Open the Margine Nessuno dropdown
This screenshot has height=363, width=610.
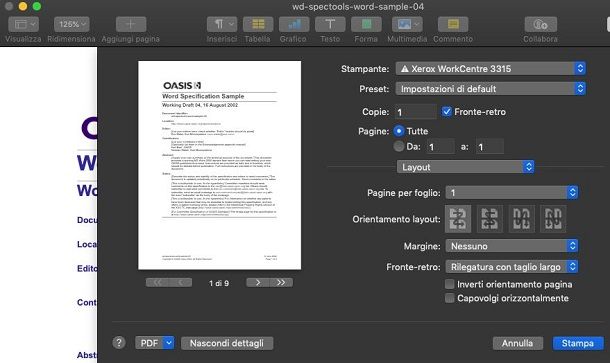pos(512,246)
